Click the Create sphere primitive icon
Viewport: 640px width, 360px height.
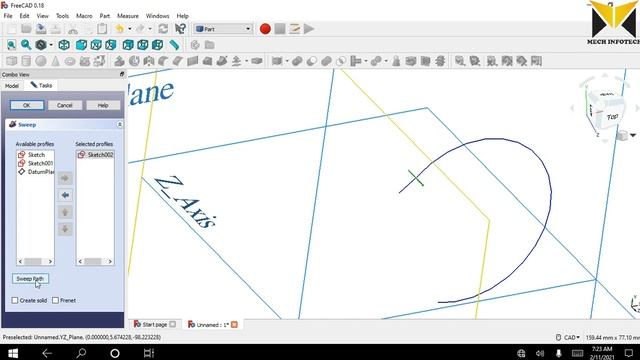coord(41,61)
